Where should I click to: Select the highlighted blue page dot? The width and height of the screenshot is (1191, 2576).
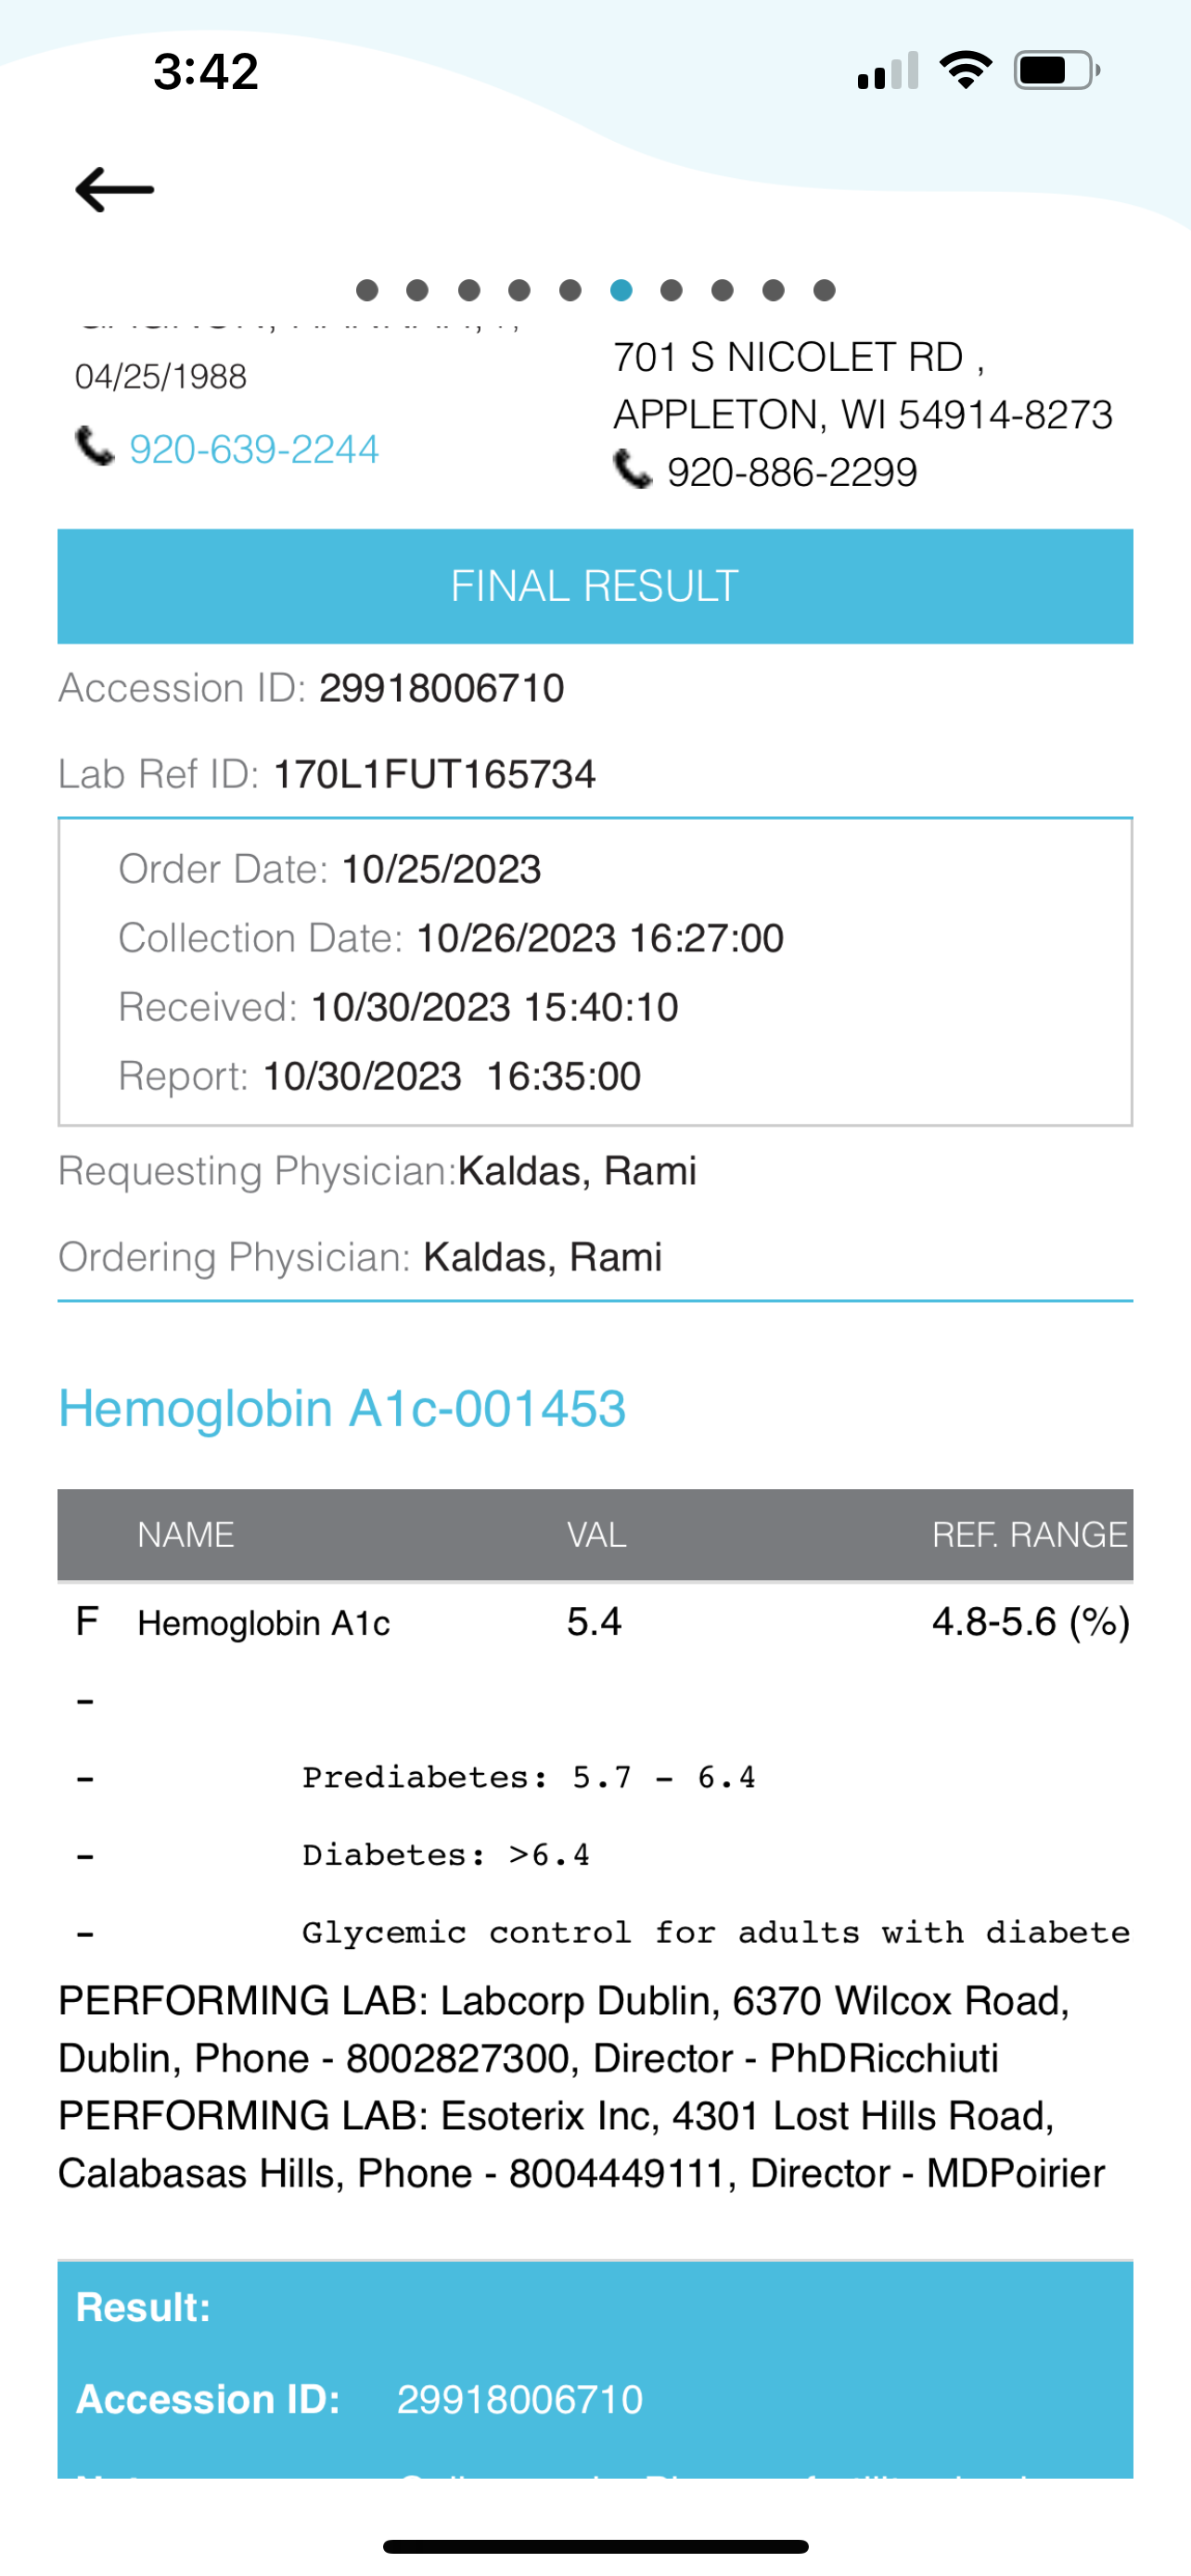(x=621, y=290)
